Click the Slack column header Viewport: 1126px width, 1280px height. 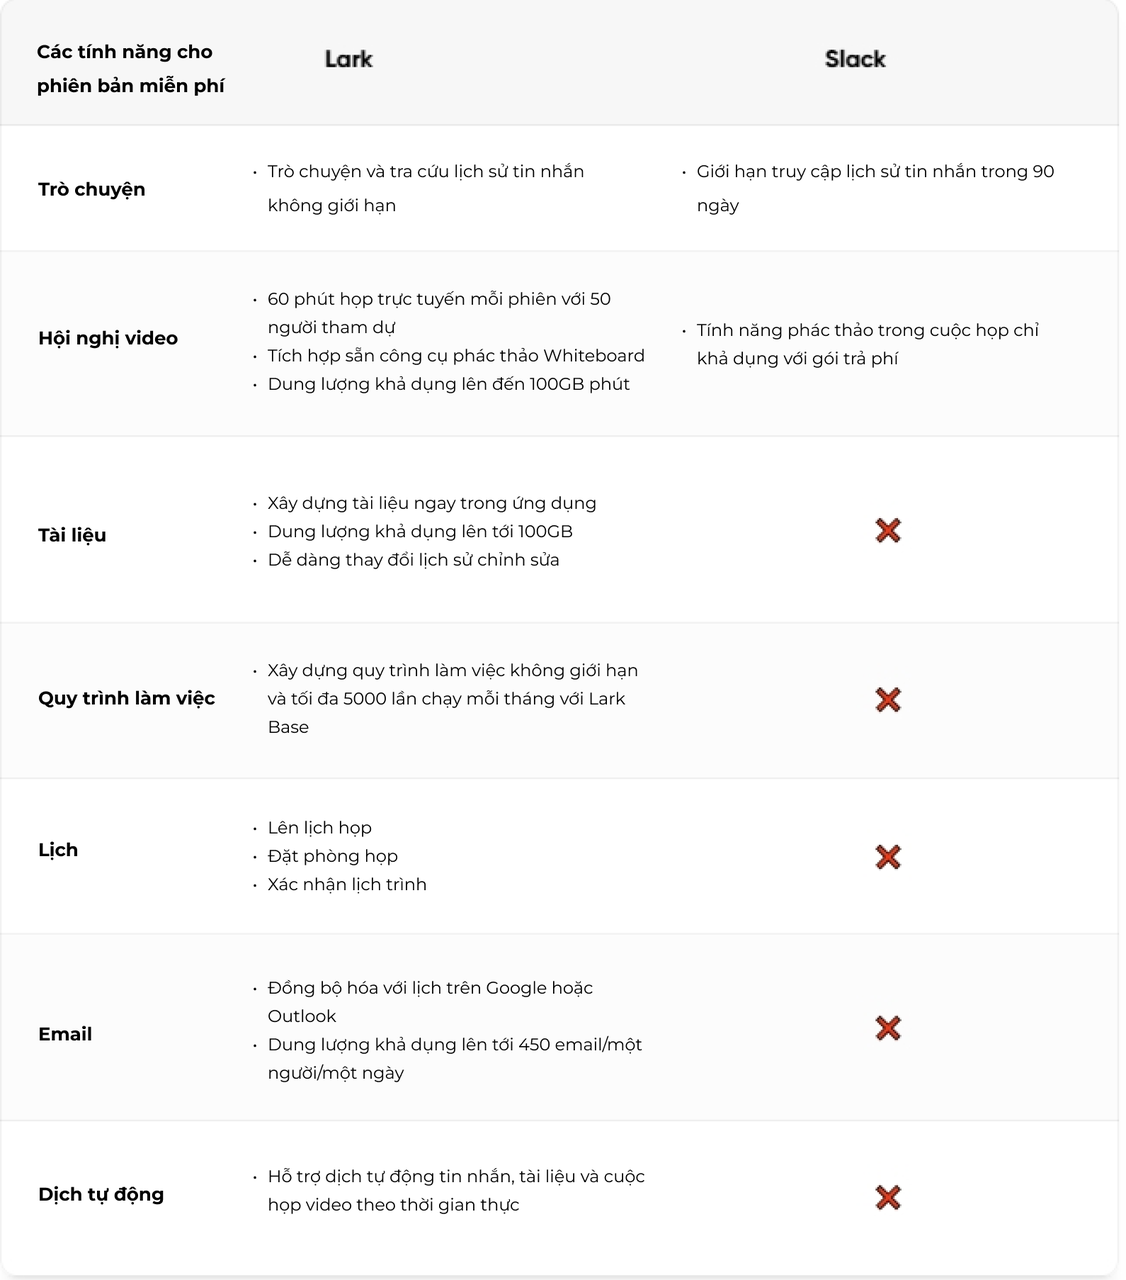tap(855, 60)
